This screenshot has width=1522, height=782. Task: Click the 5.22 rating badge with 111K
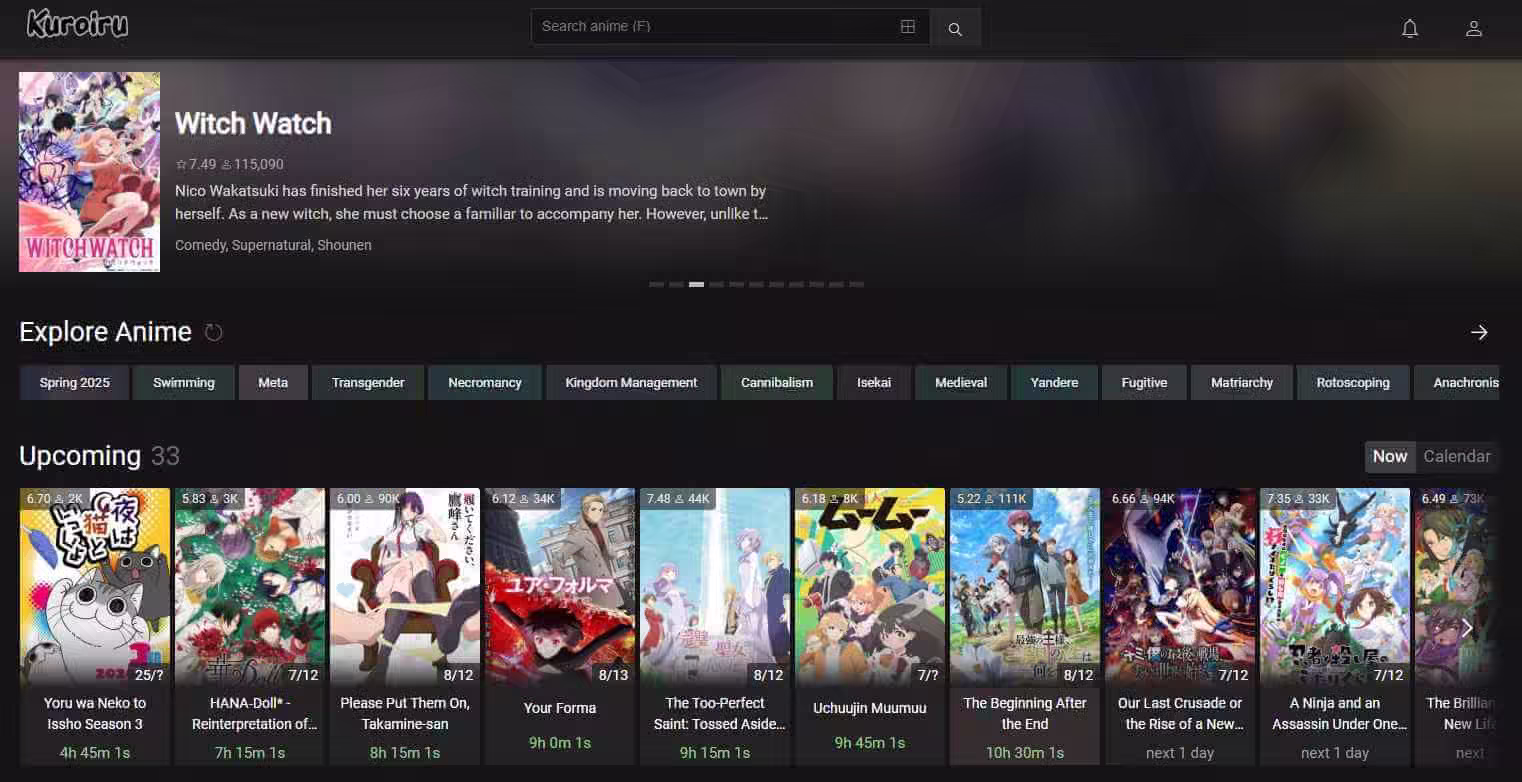992,498
